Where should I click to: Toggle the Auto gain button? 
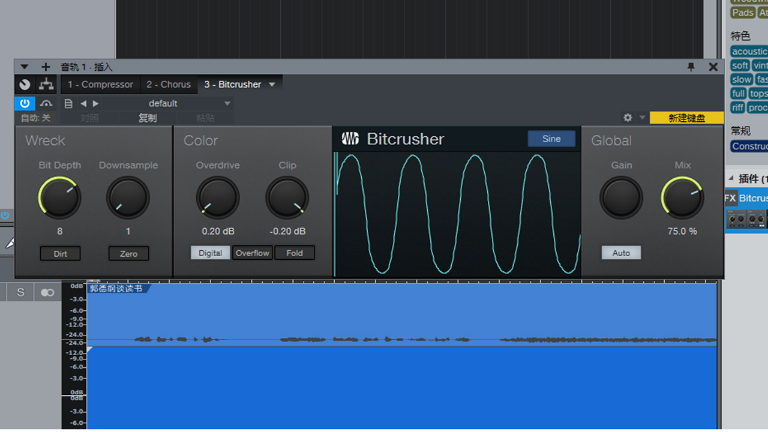tap(621, 253)
